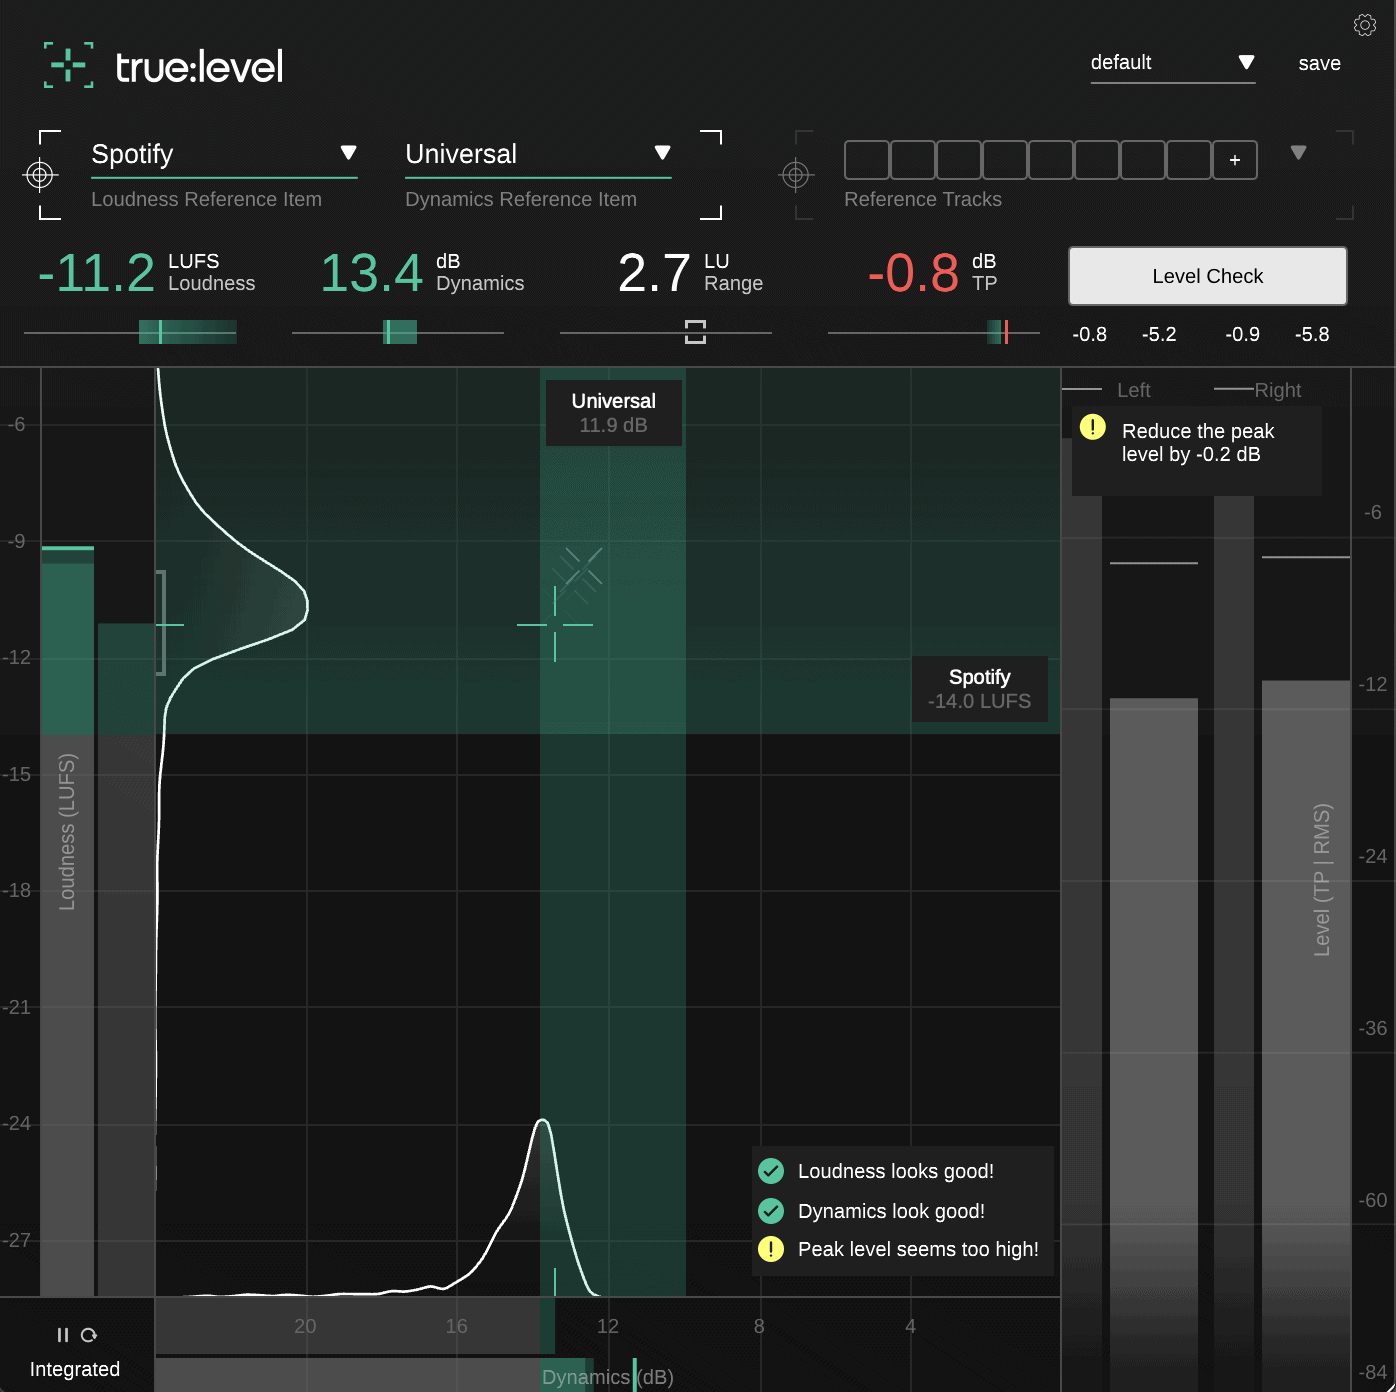Image resolution: width=1396 pixels, height=1392 pixels.
Task: Toggle the Integrated measurement mode
Action: click(x=75, y=1369)
